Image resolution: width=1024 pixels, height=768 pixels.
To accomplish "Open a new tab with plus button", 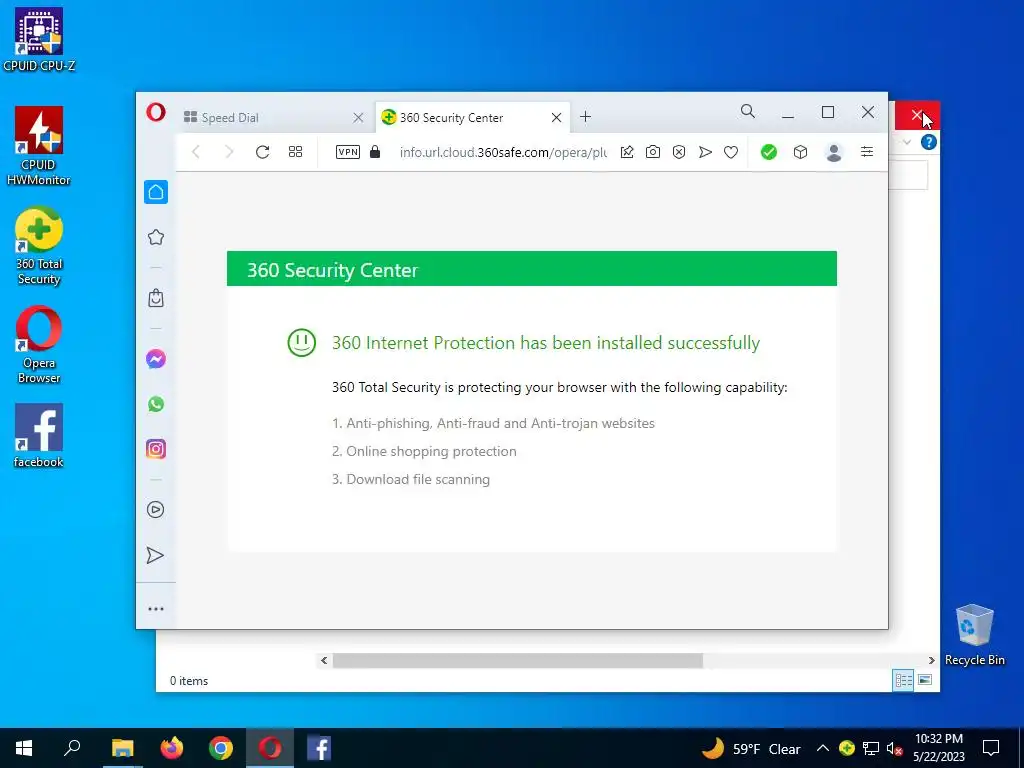I will coord(585,117).
